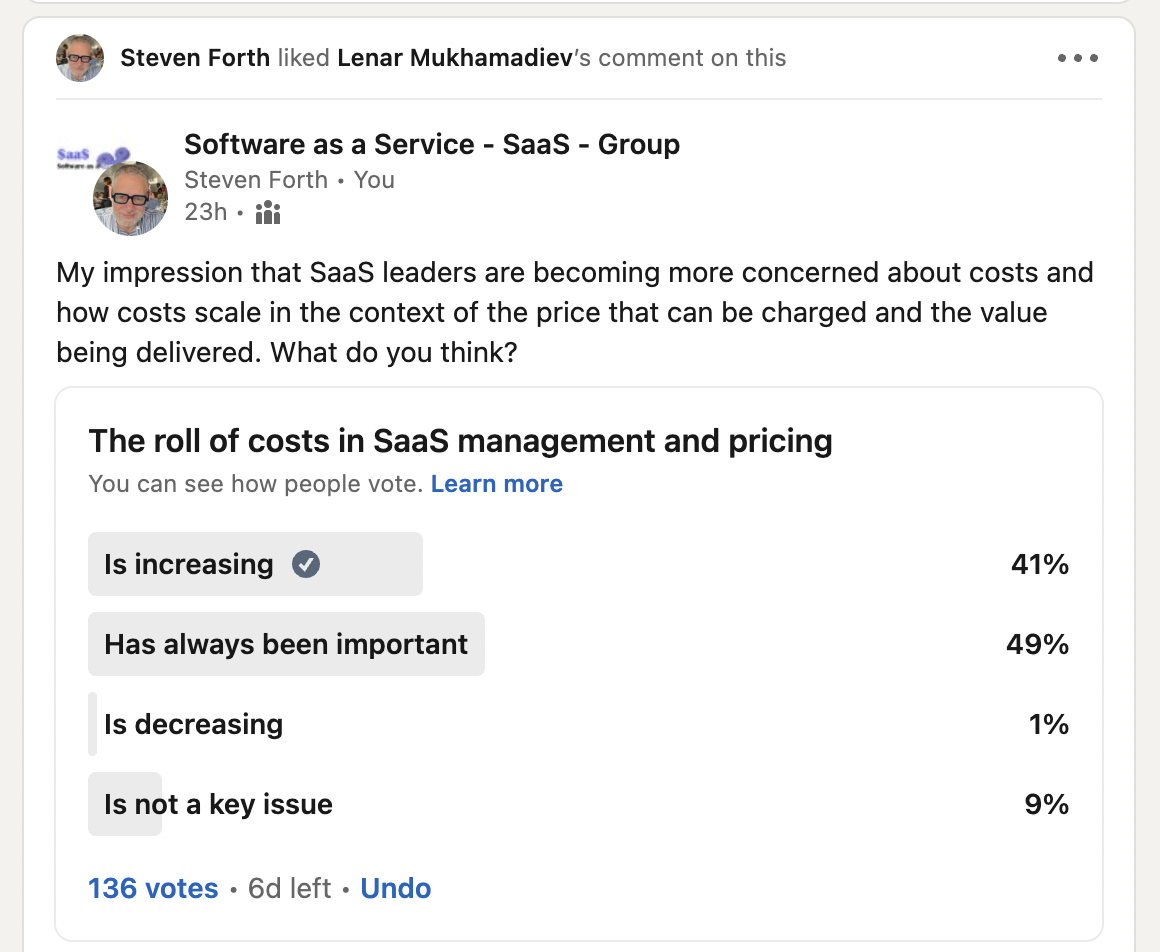Select "Has always been important" poll option

coord(286,644)
